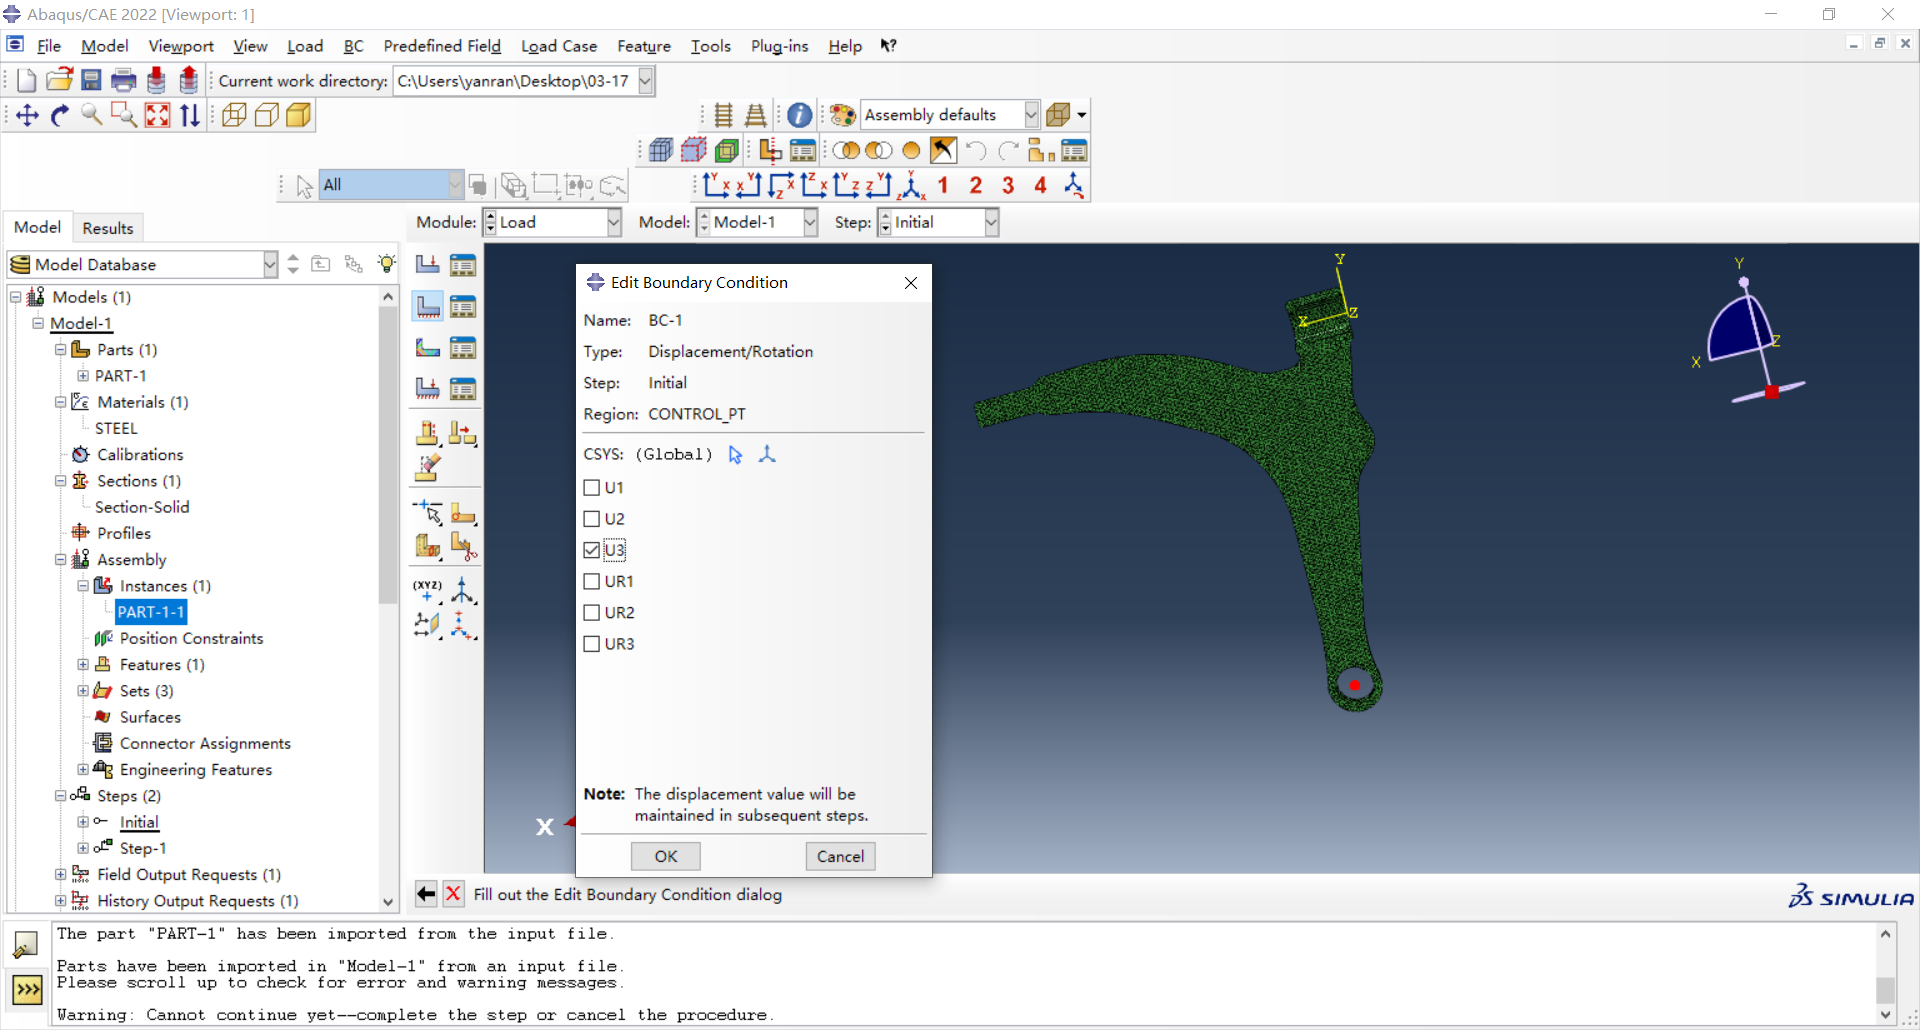Click the Auto-Fit View icon
This screenshot has width=1920, height=1030.
(x=157, y=116)
